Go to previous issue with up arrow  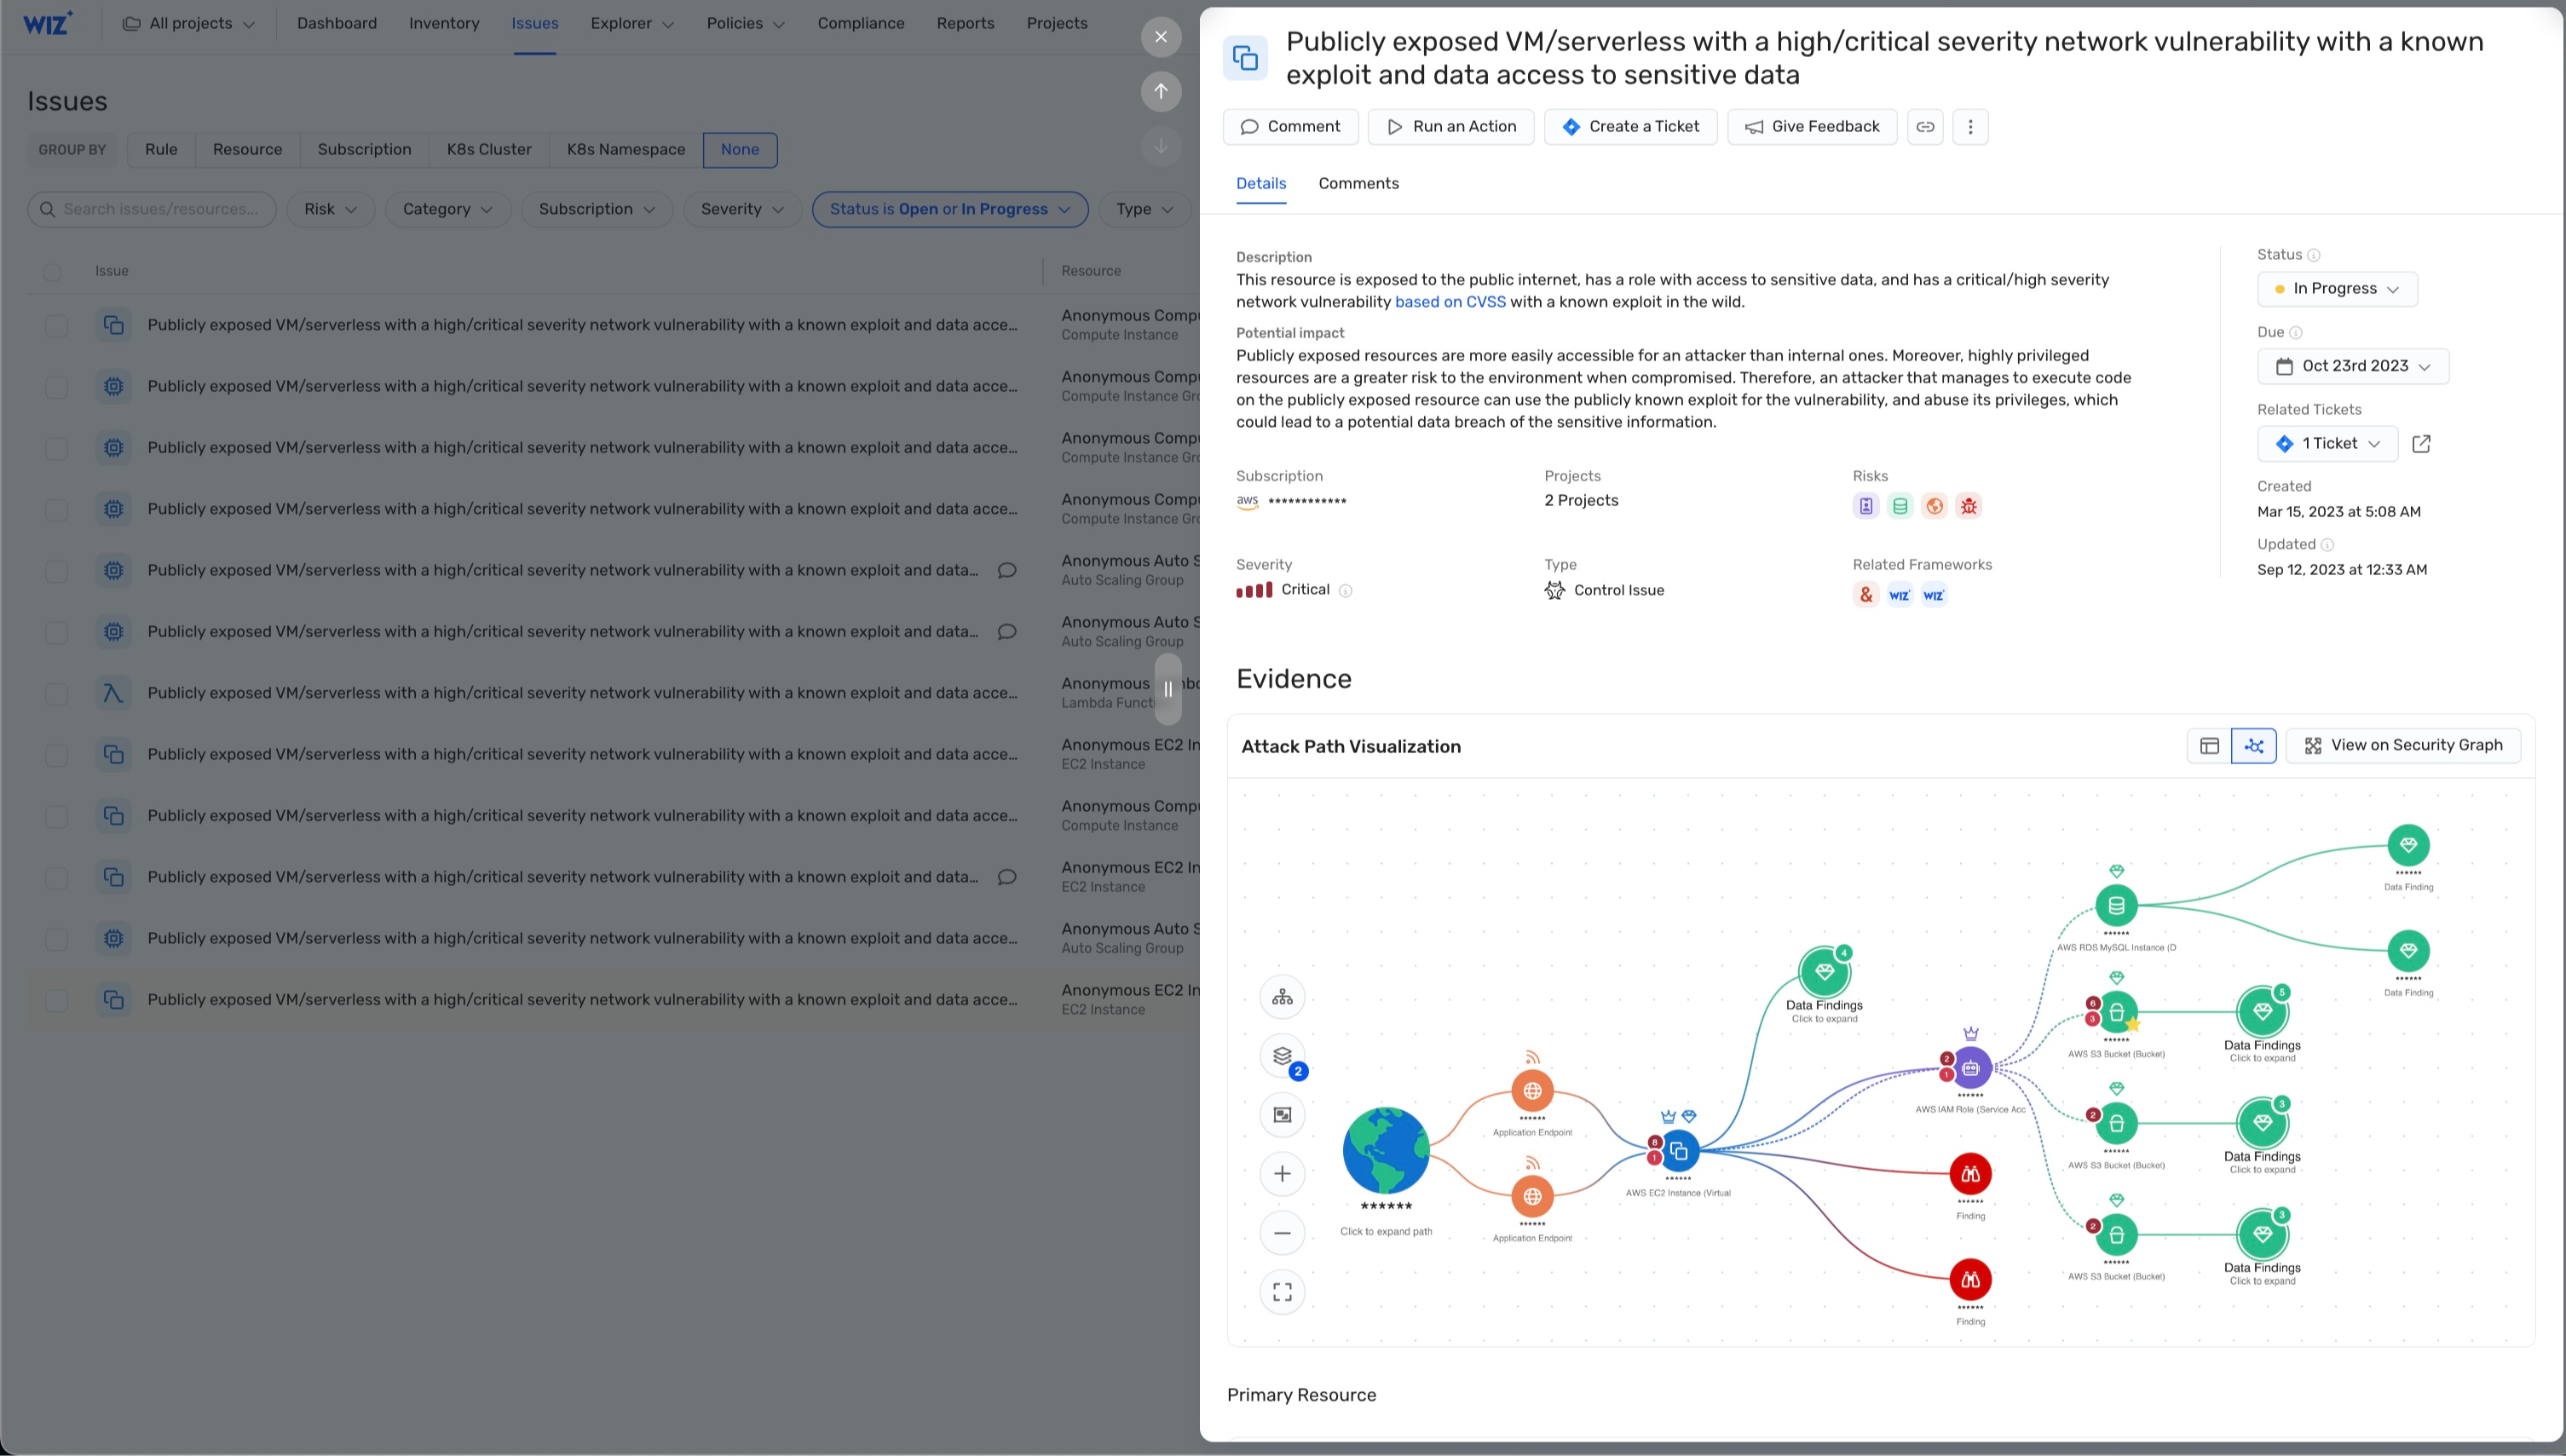[x=1161, y=91]
